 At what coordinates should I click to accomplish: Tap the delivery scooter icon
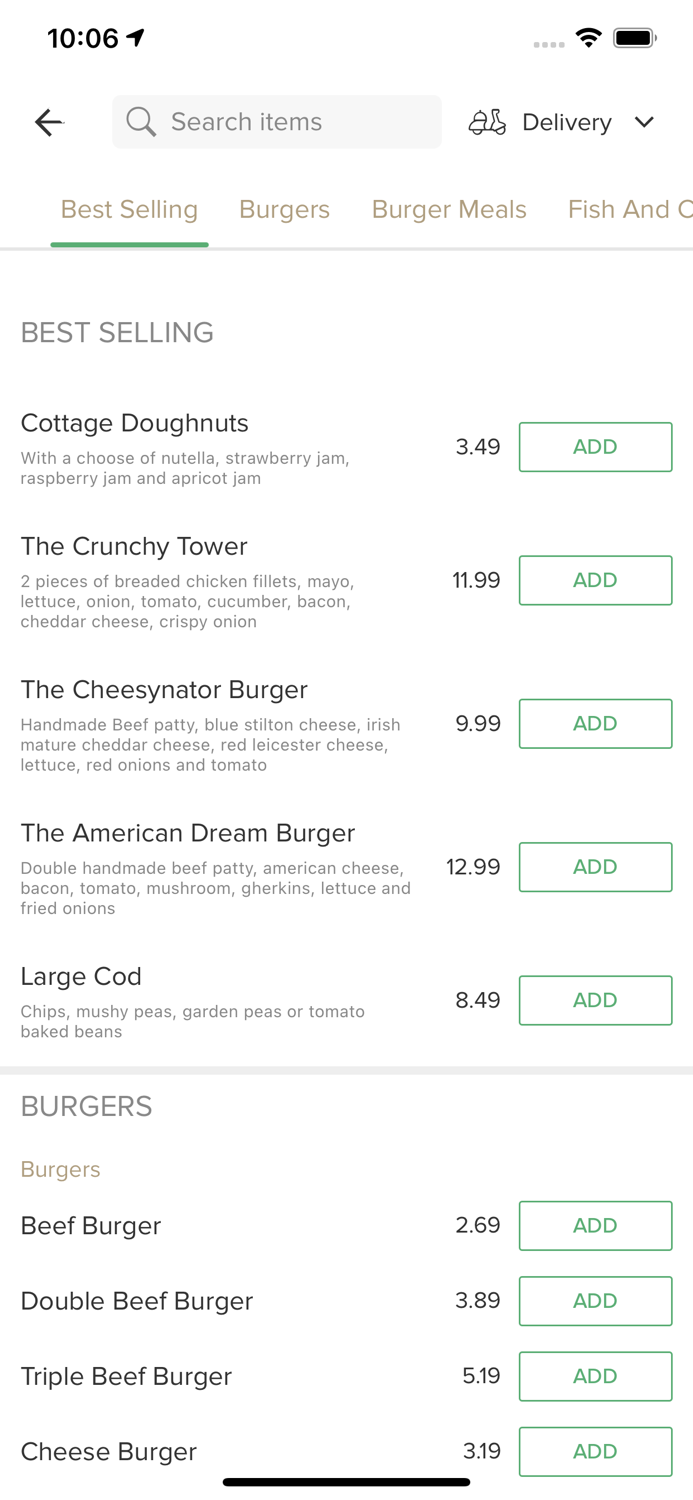tap(487, 122)
